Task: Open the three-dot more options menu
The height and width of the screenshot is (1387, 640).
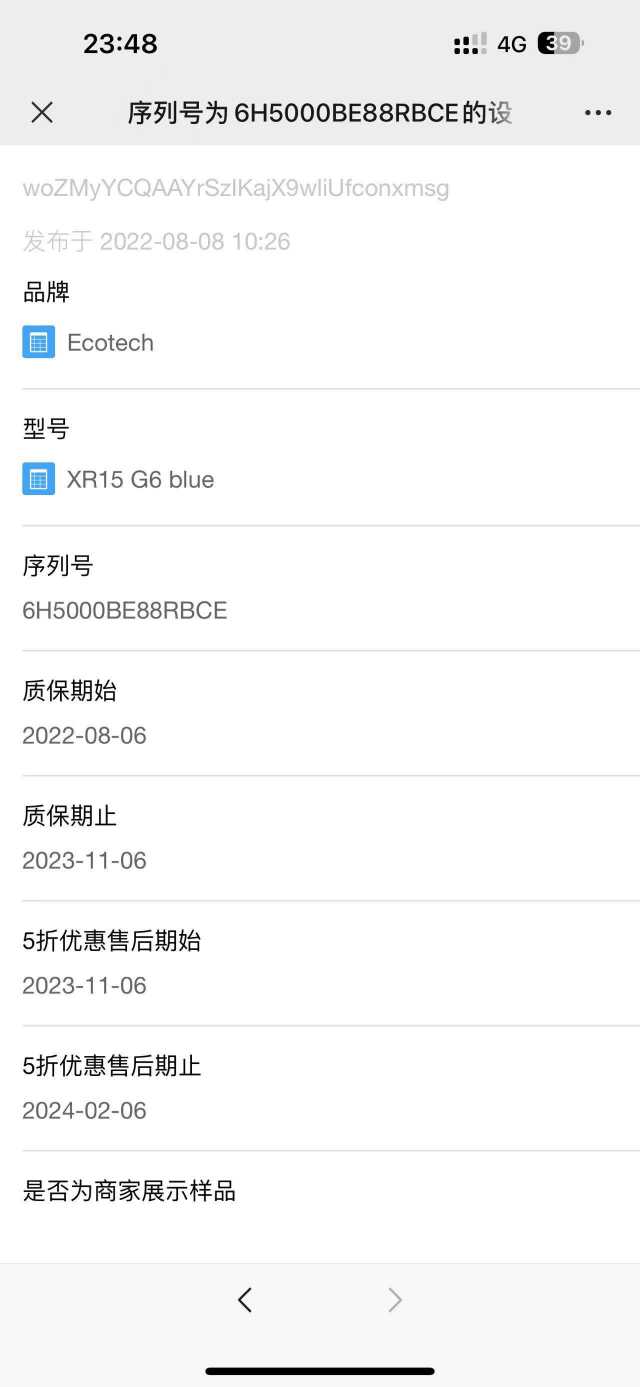Action: (598, 113)
